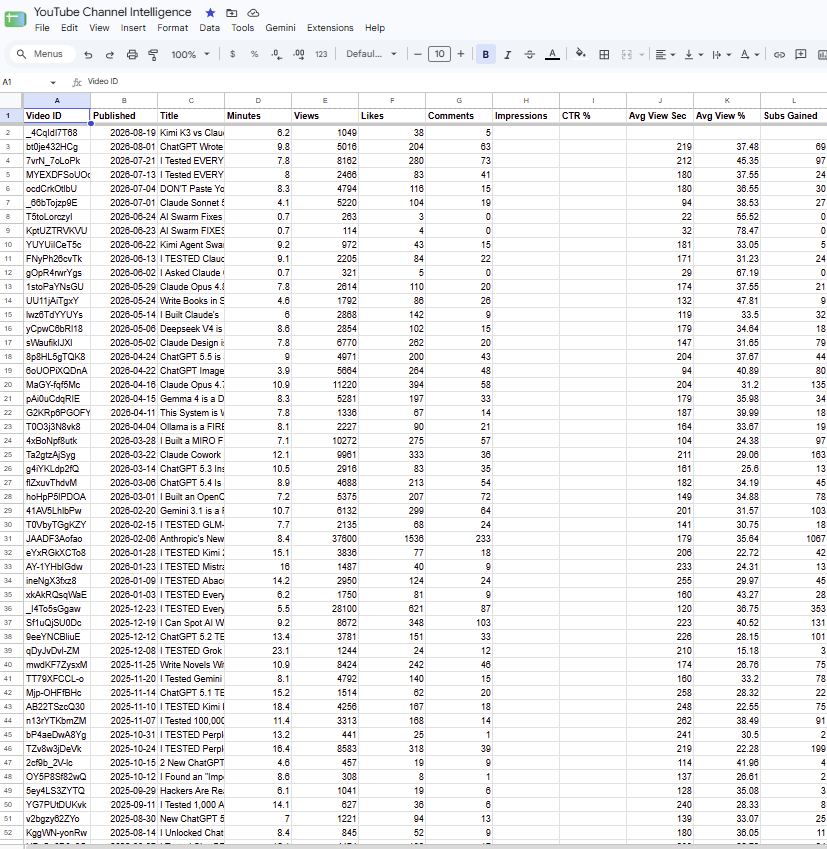This screenshot has height=849, width=827.
Task: Open the Format menu
Action: [172, 28]
